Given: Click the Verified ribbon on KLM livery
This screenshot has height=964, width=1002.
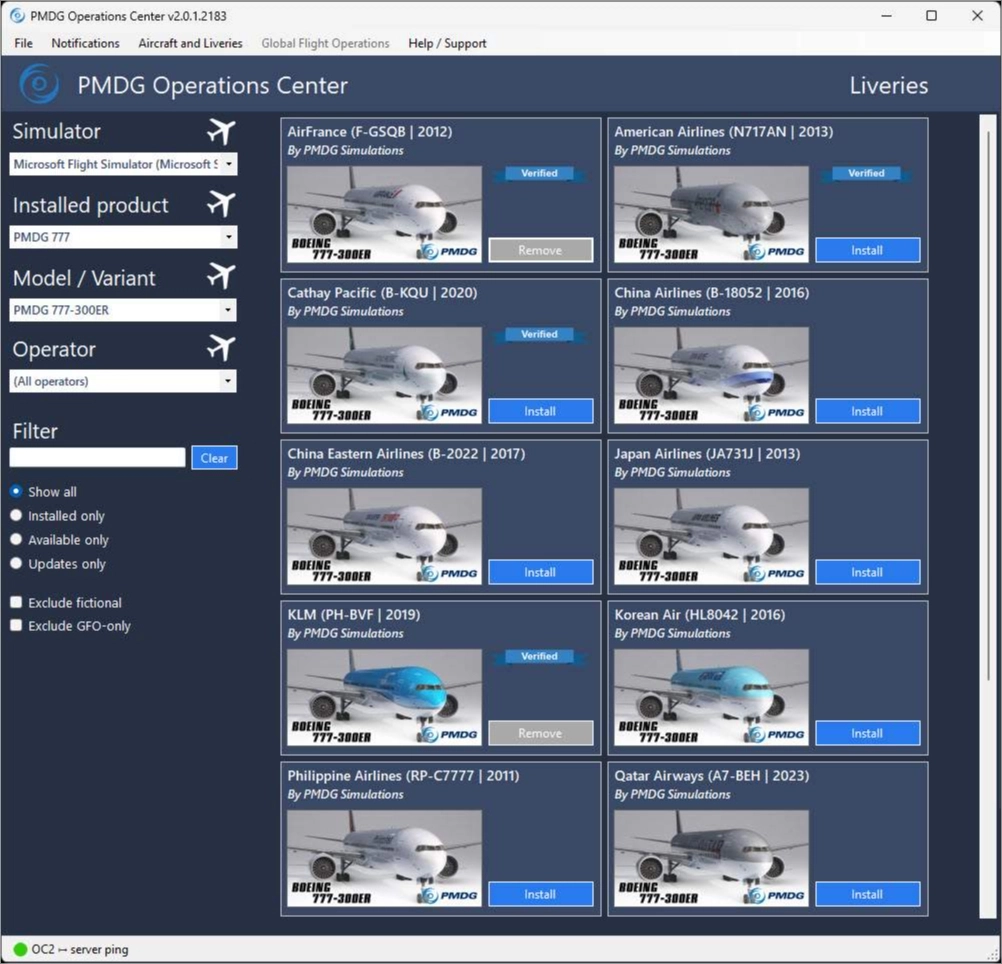Looking at the screenshot, I should (x=539, y=656).
